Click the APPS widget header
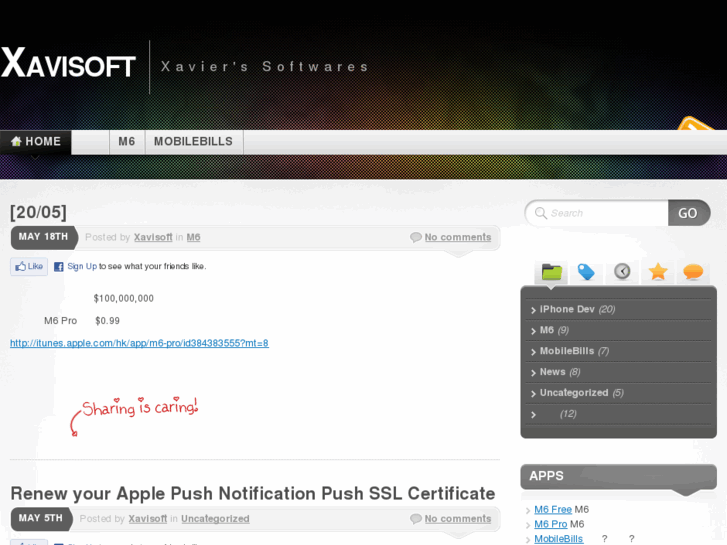Viewport: 727px width, 545px height. tap(619, 476)
